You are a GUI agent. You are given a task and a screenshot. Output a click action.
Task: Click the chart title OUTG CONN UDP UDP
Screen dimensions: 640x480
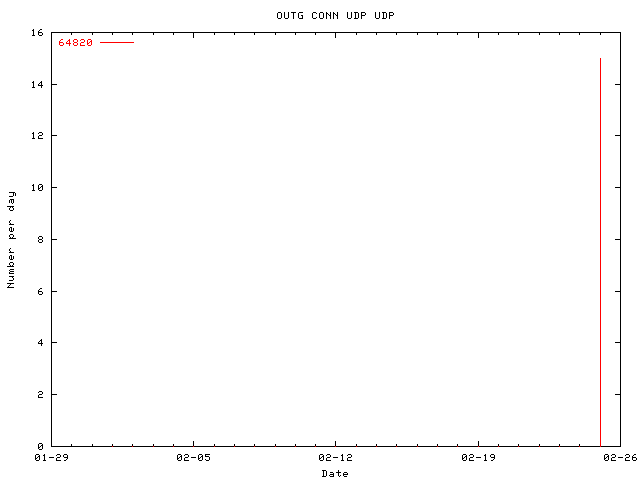click(x=336, y=16)
